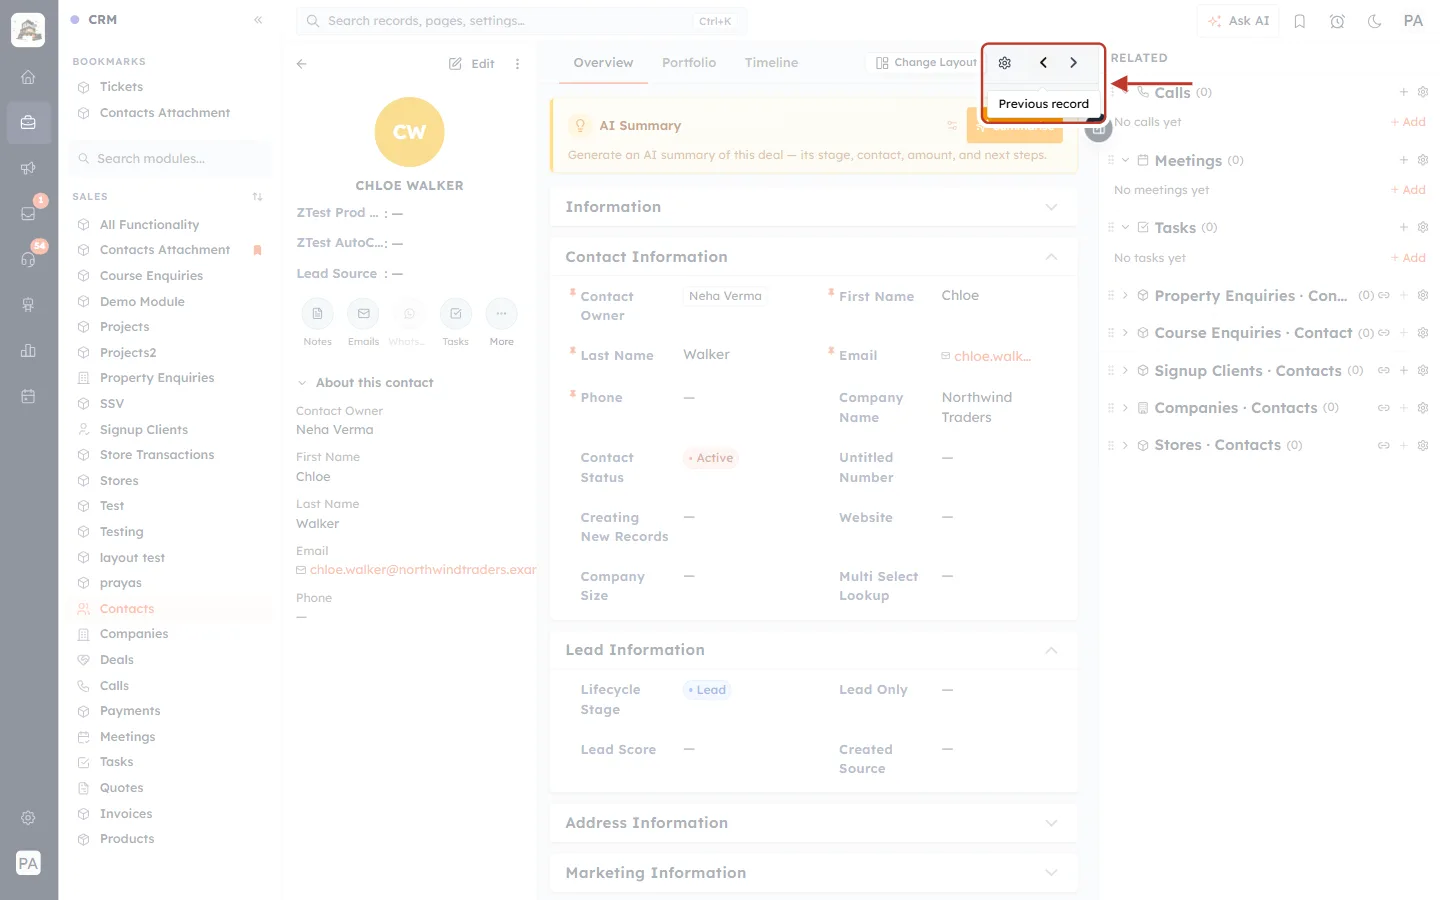1440x900 pixels.
Task: Collapse the CRM sidebar with the double chevron
Action: point(258,20)
